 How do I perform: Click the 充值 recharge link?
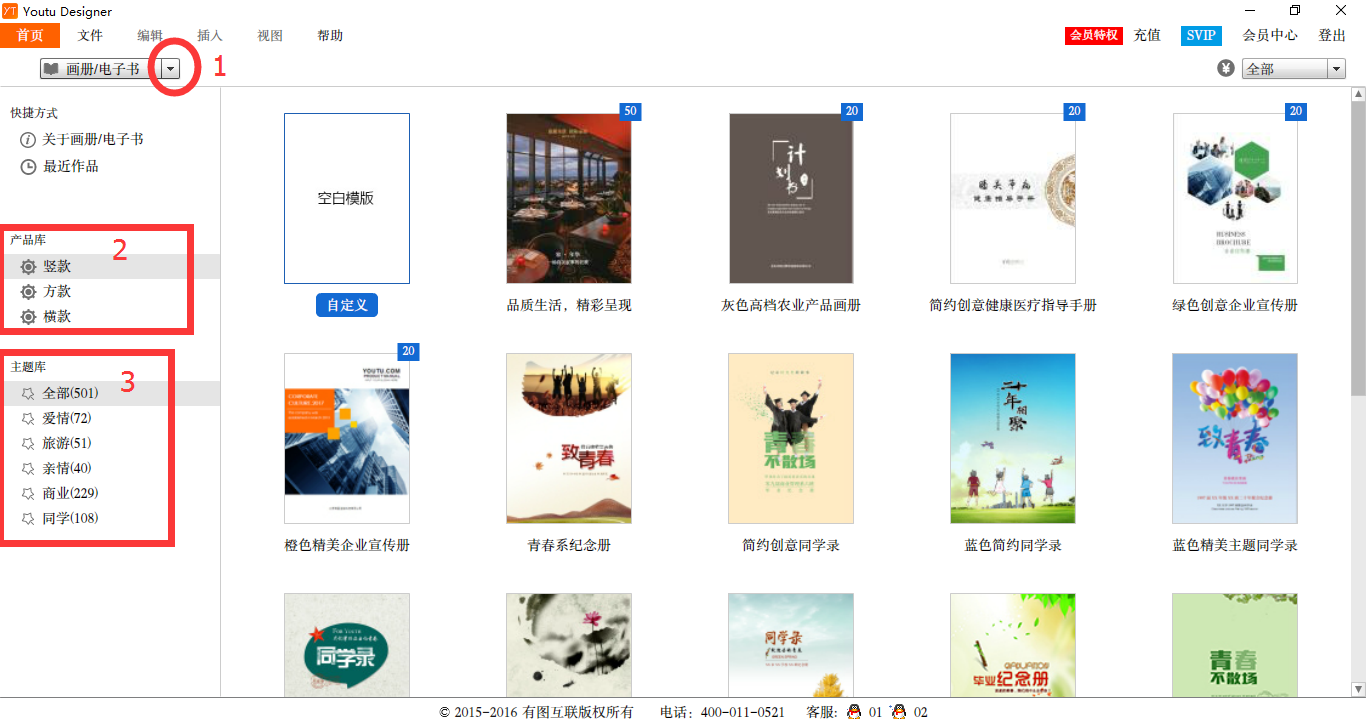[x=1147, y=35]
